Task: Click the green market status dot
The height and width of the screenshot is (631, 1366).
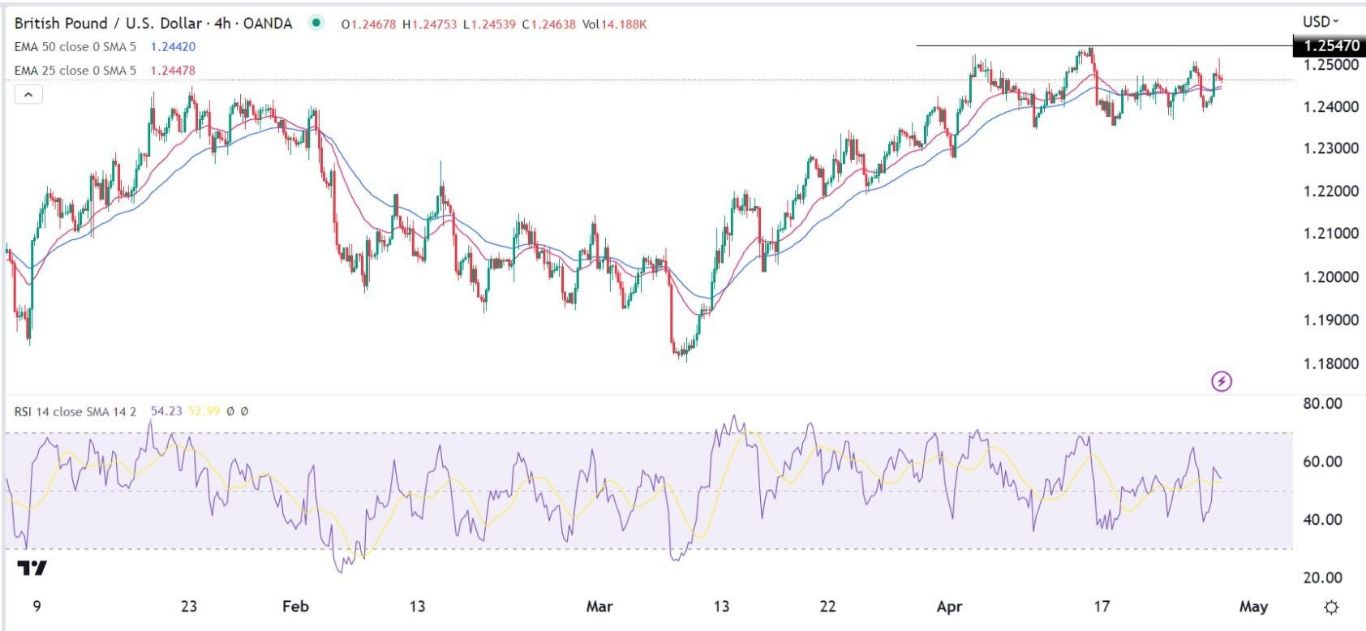Action: point(318,22)
